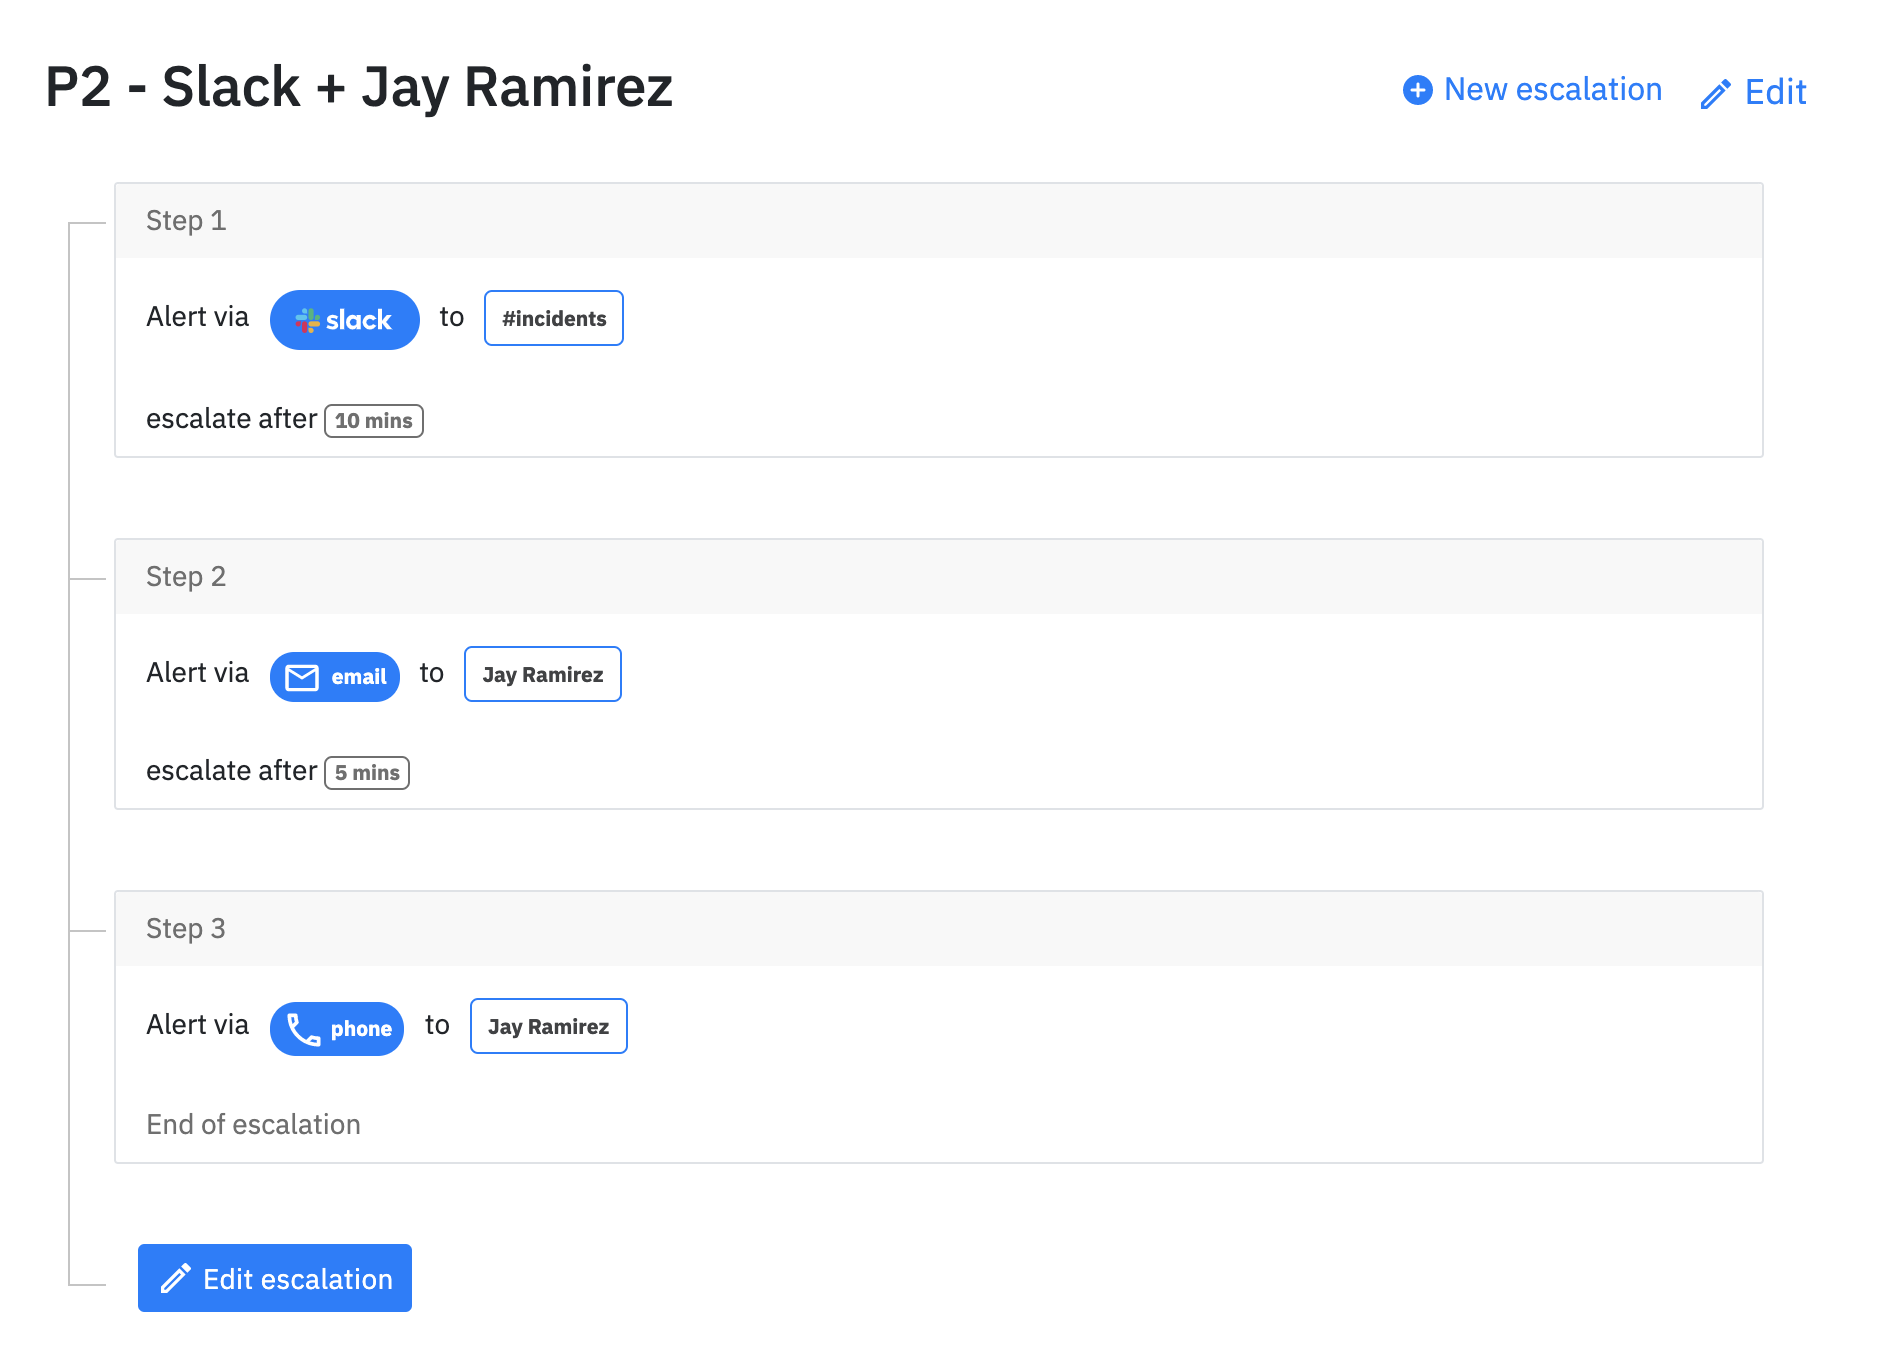Click the phone alert method pill
Viewport: 1896px width, 1358px height.
pyautogui.click(x=337, y=1029)
